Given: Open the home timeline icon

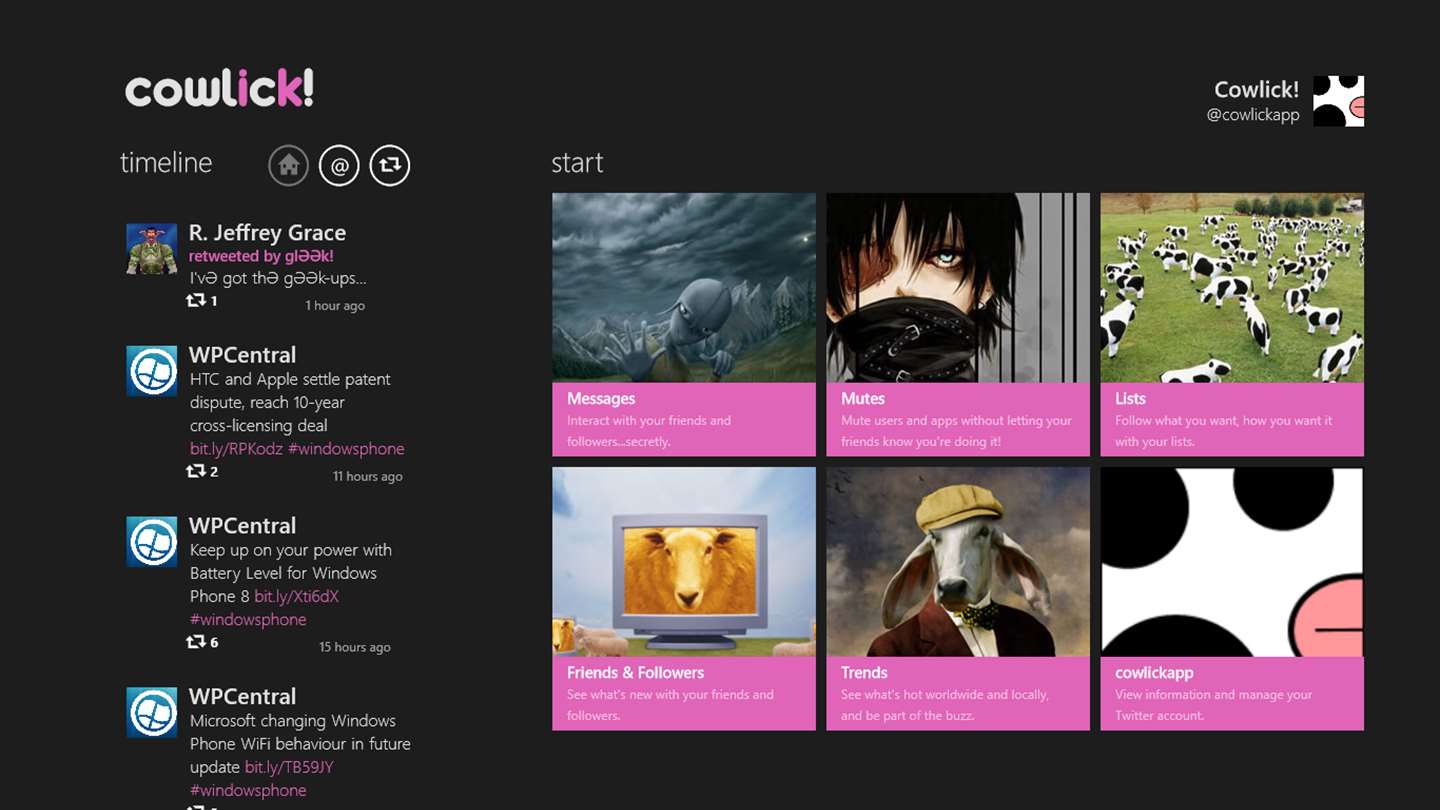Looking at the screenshot, I should click(289, 165).
